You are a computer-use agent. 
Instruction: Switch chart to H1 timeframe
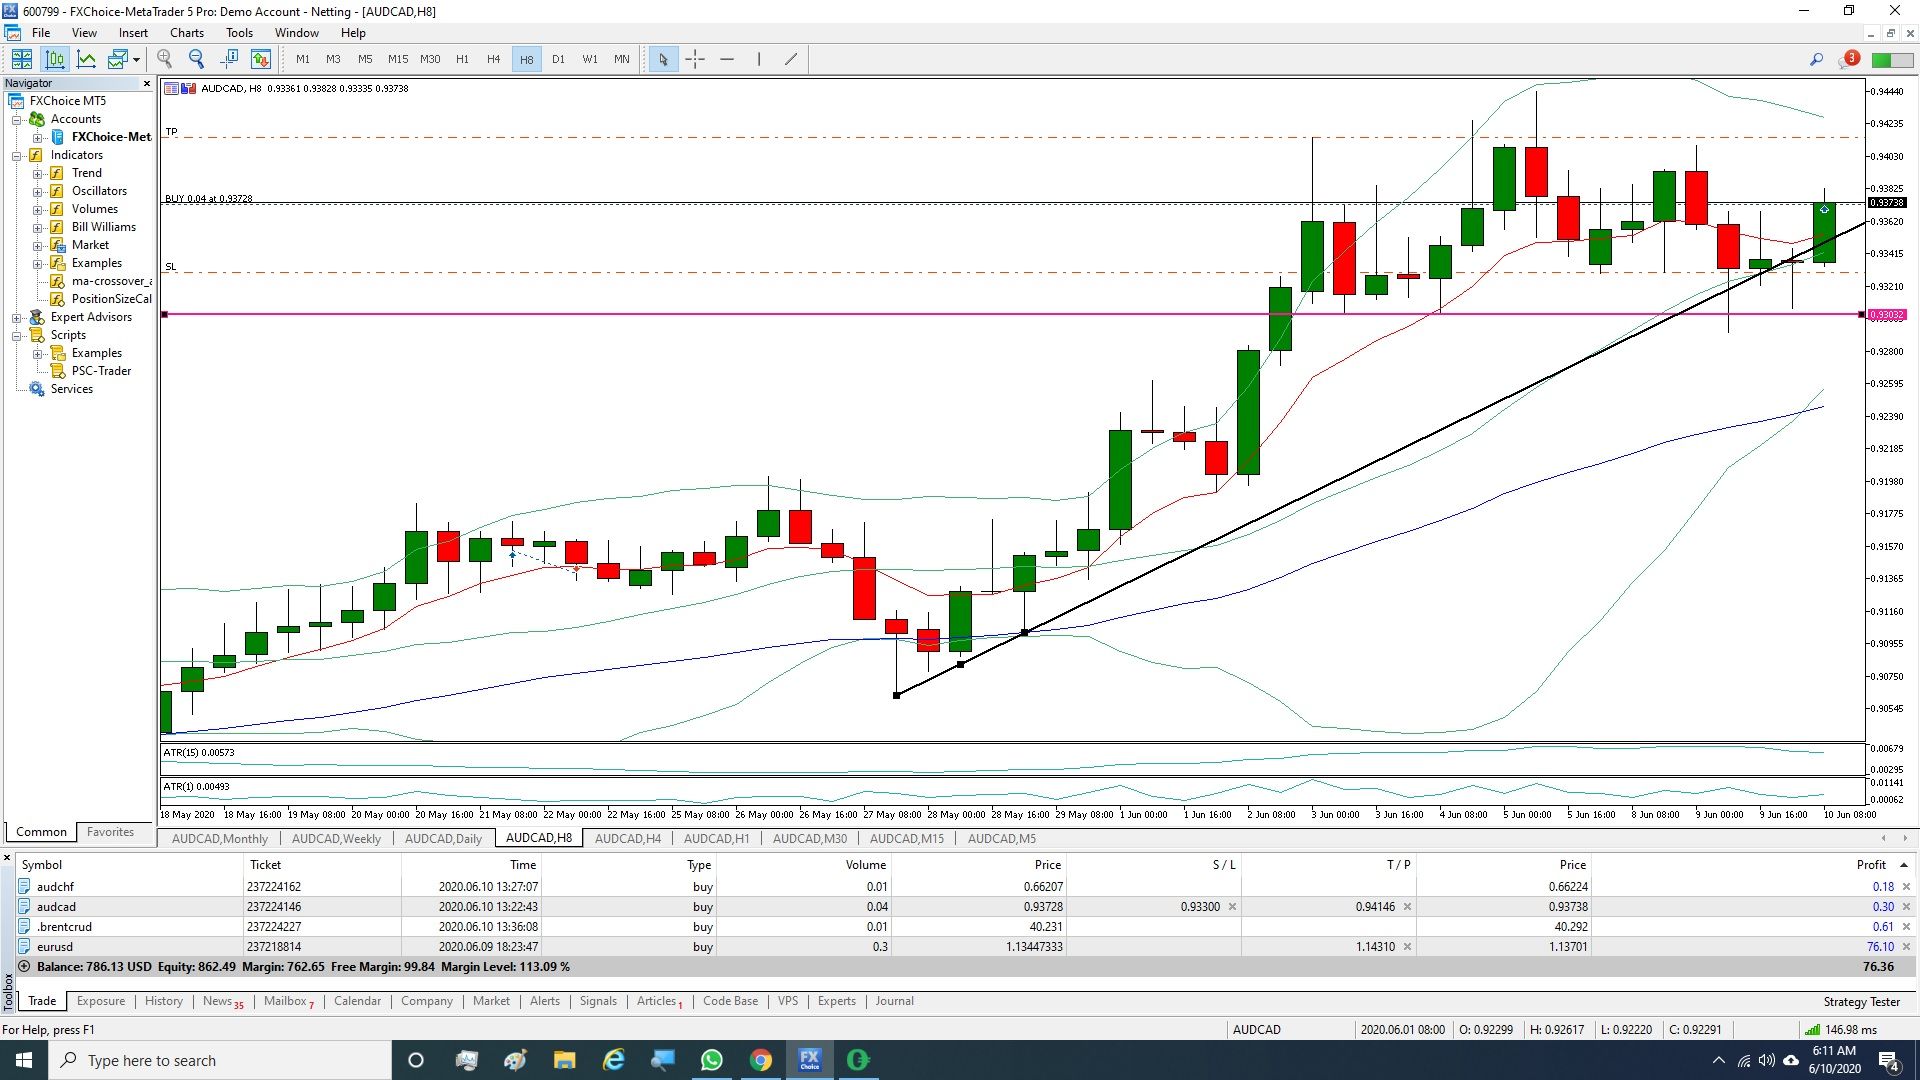[462, 59]
